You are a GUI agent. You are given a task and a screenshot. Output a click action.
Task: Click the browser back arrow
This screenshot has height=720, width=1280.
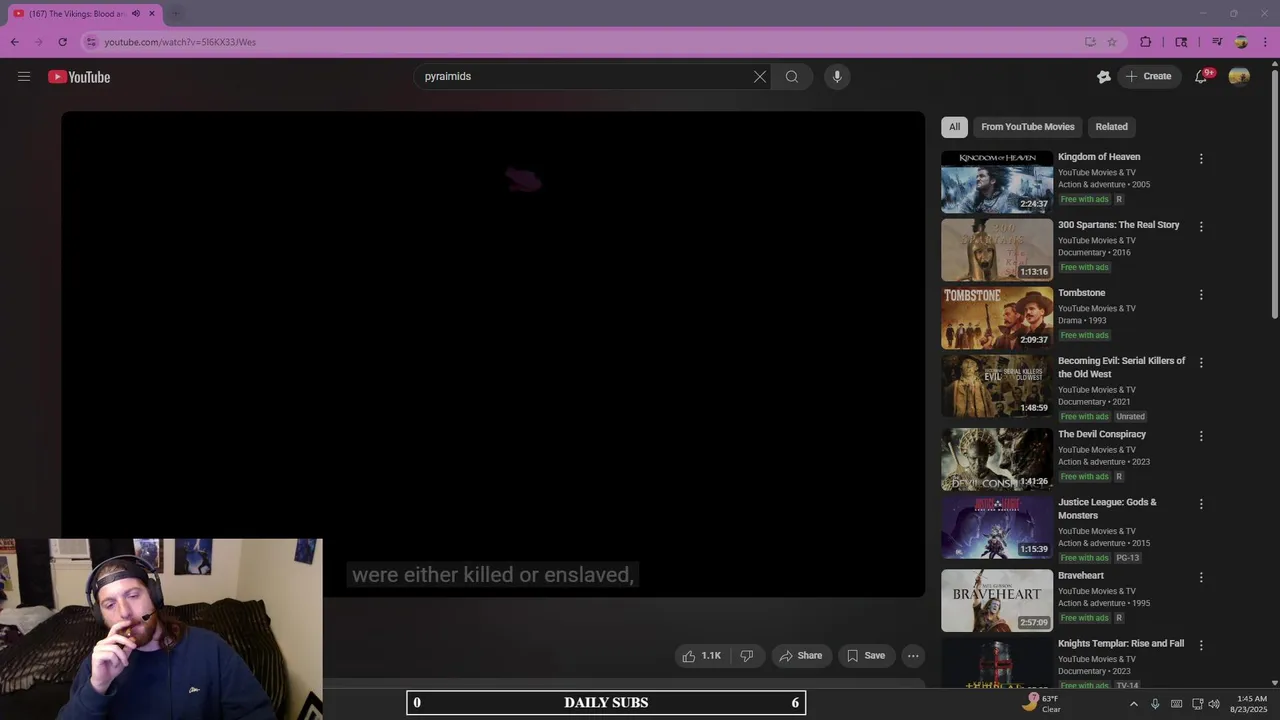click(14, 42)
